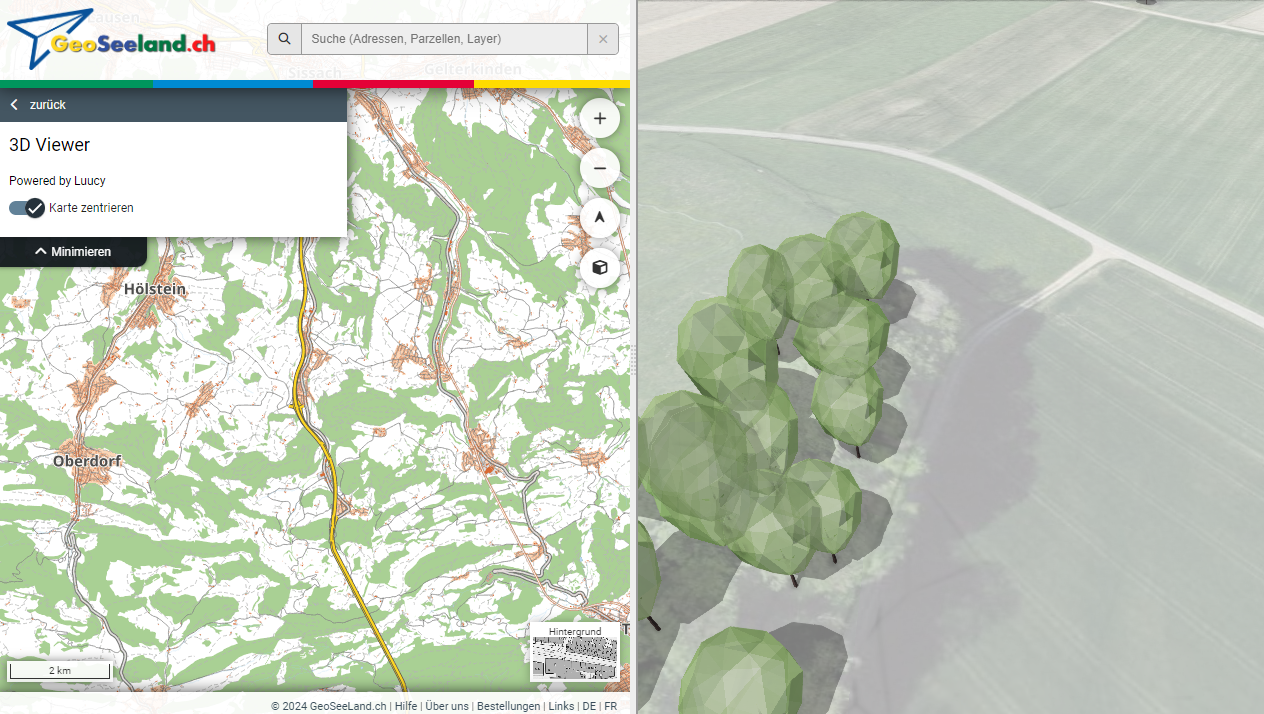Zoom in with the plus button

point(600,118)
